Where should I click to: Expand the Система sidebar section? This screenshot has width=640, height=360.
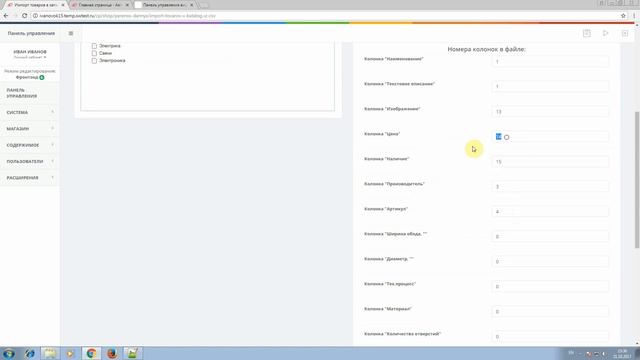29,112
